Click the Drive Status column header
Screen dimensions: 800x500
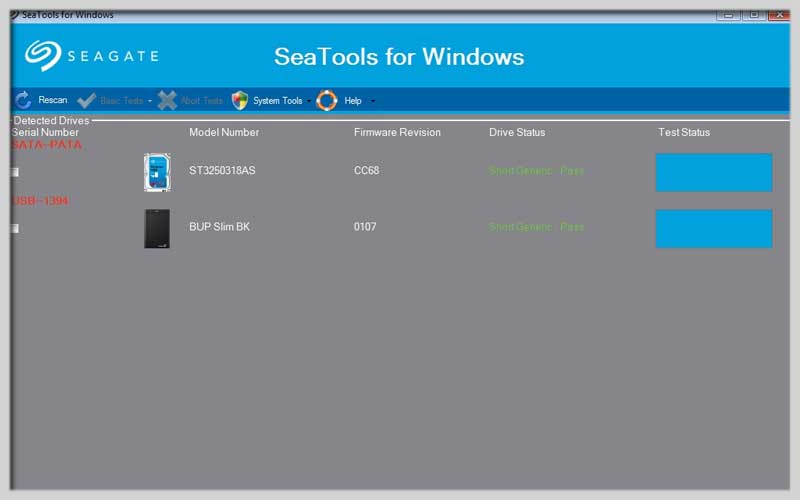click(x=517, y=132)
